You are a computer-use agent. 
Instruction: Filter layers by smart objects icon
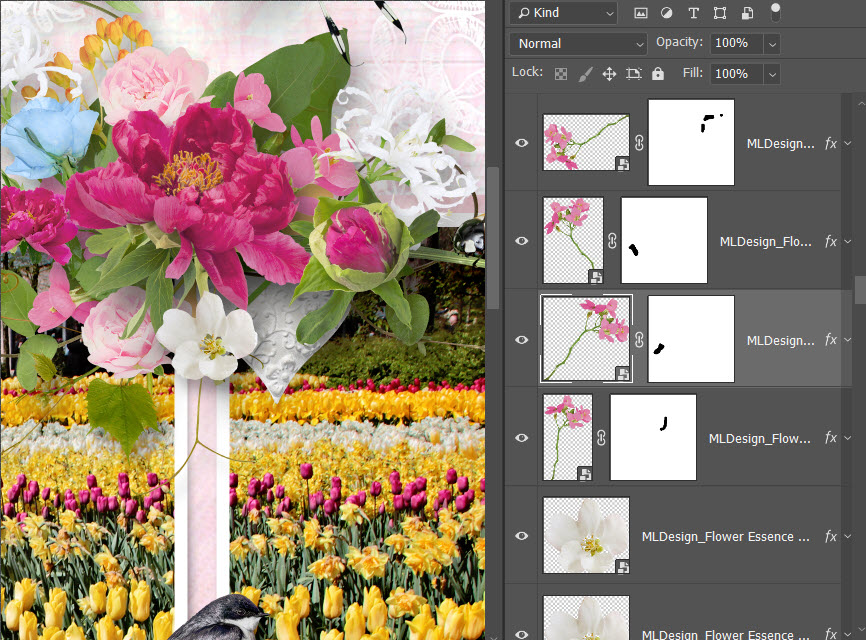(x=747, y=13)
